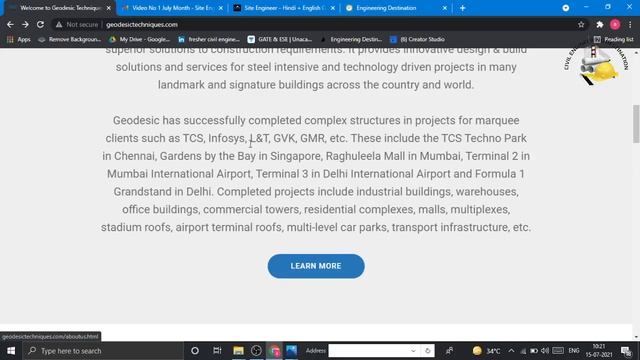Screen dimensions: 640x360
Task: Open the weather 34°C widget
Action: [x=486, y=351]
